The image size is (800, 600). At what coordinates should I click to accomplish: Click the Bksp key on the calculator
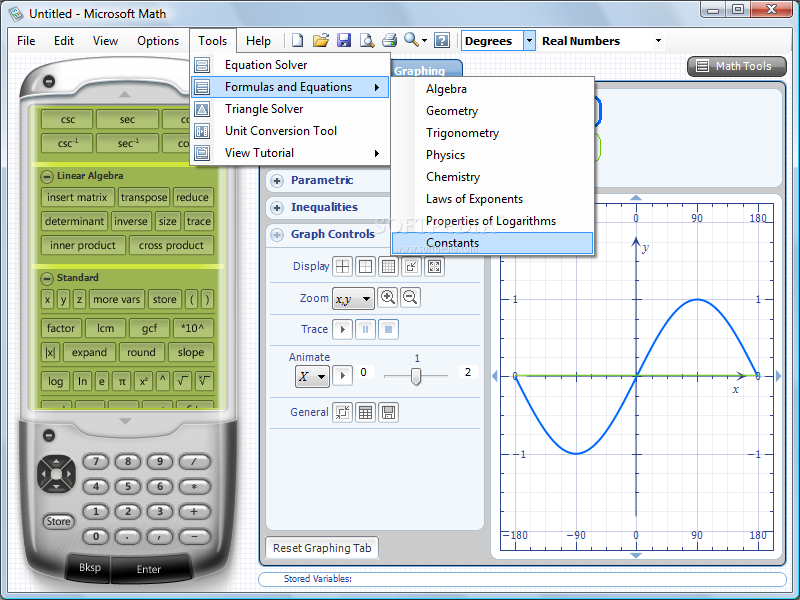(90, 567)
